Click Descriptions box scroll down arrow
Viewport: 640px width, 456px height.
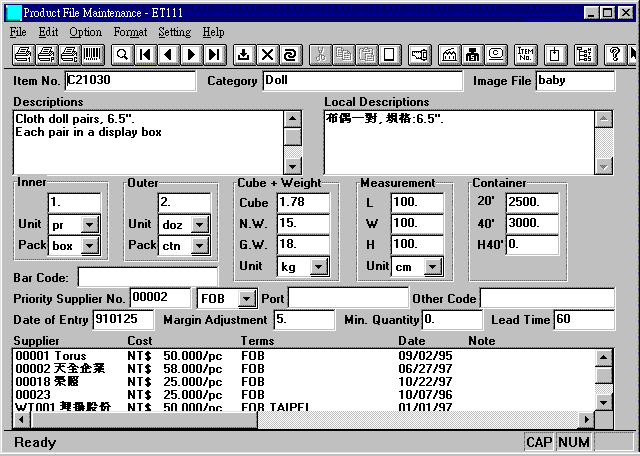(x=292, y=166)
